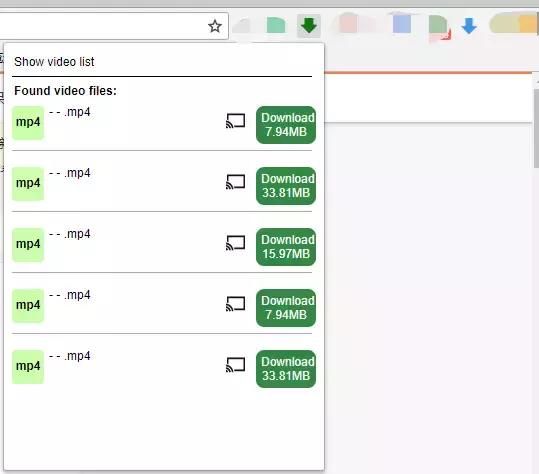Image resolution: width=539 pixels, height=474 pixels.
Task: Cast the last 33.81MB mp4 video
Action: coord(235,365)
